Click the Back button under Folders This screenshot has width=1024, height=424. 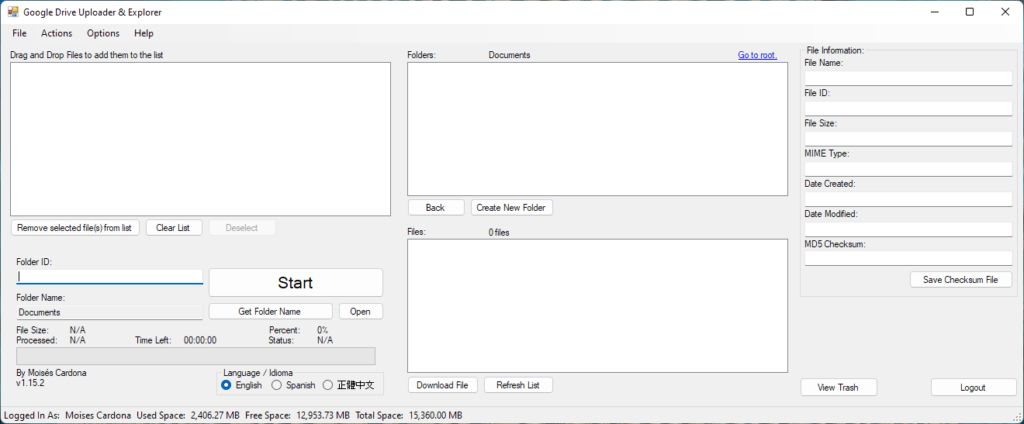pyautogui.click(x=436, y=208)
